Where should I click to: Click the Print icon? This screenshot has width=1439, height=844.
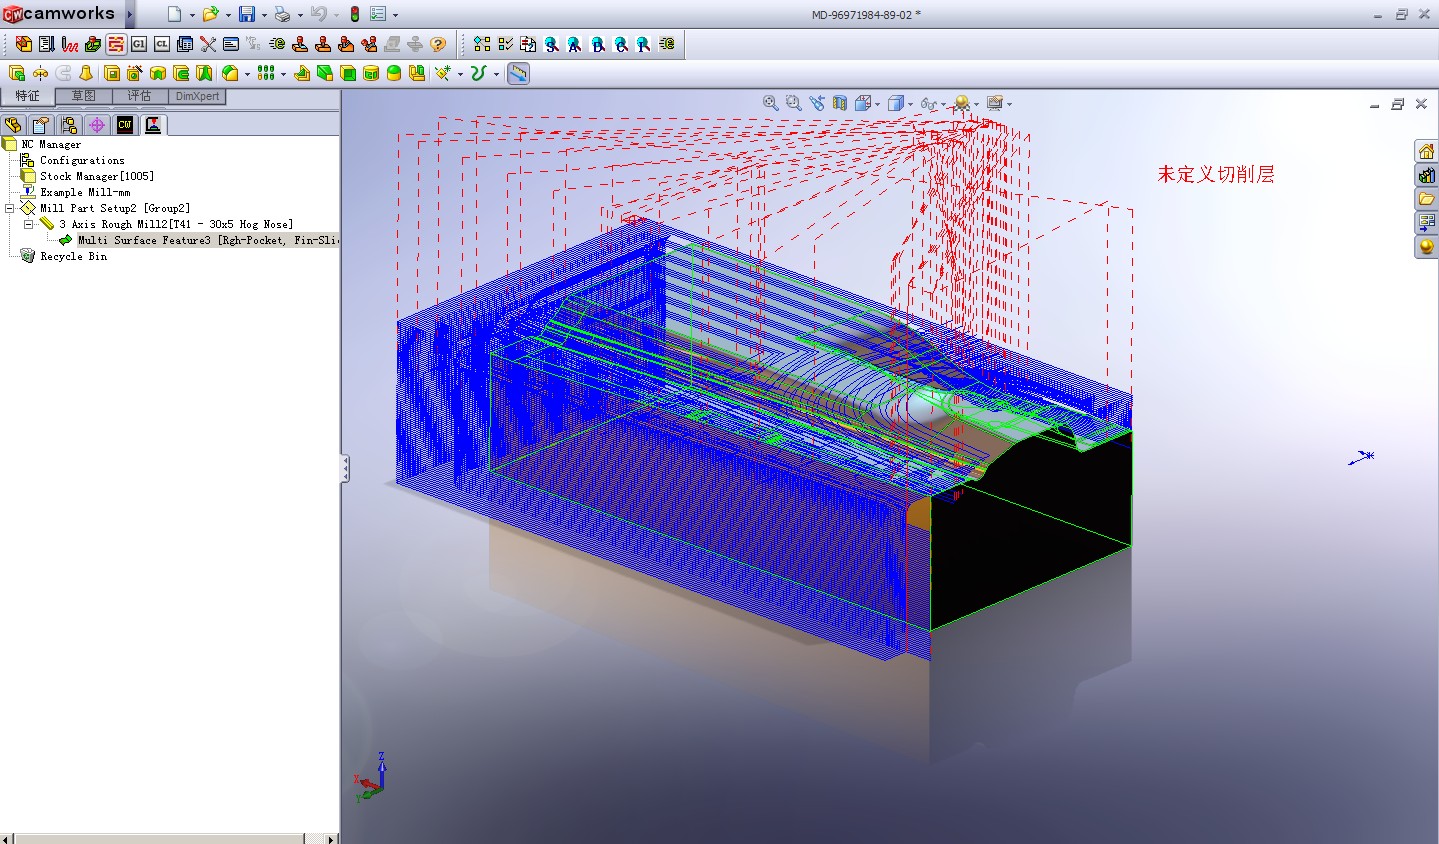(x=282, y=14)
